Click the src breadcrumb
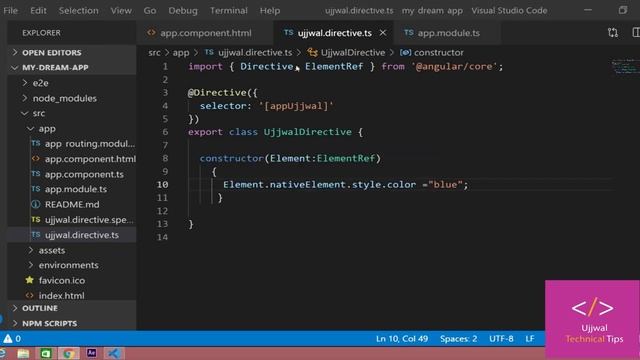Screen dimensions: 640x360 click(x=154, y=53)
